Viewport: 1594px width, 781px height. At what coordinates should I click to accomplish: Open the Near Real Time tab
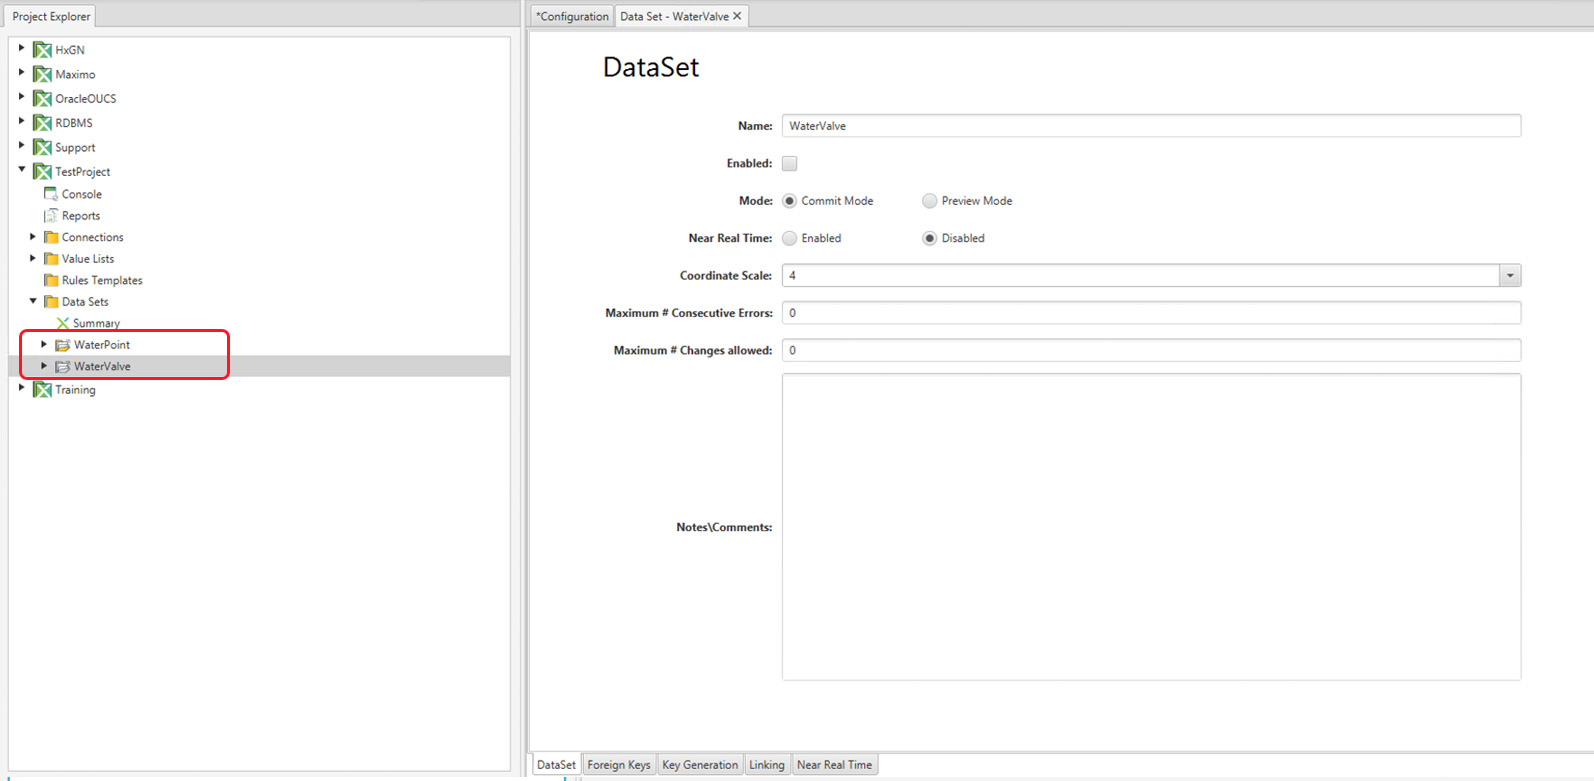tap(835, 765)
